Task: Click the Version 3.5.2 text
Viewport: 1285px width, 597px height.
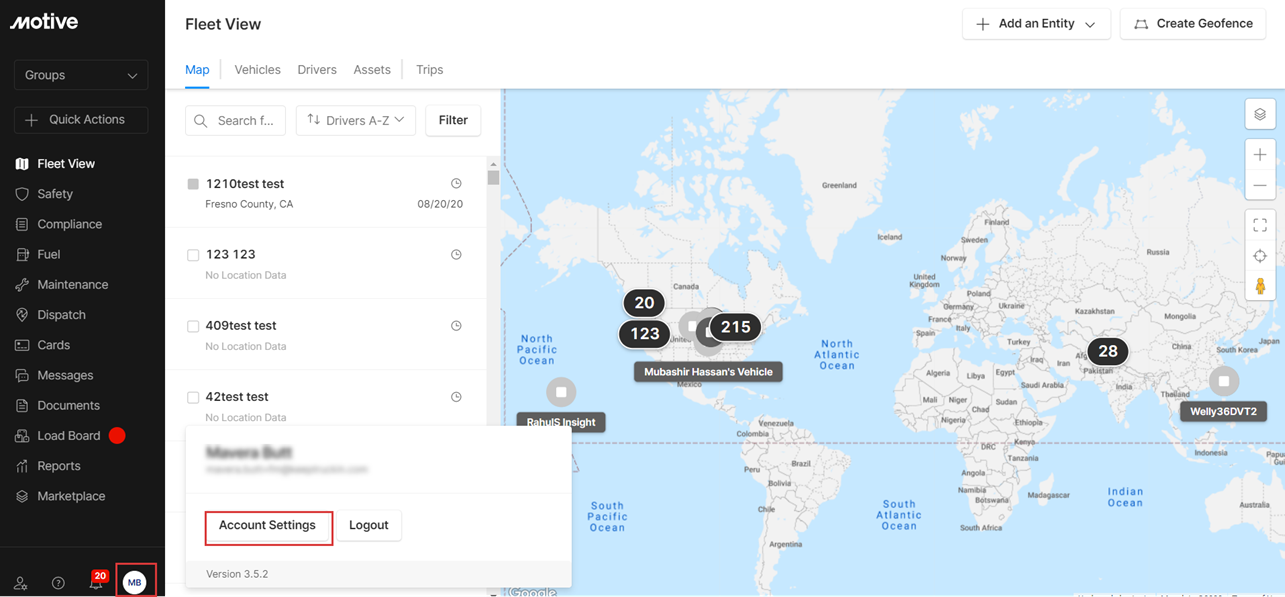Action: pyautogui.click(x=237, y=575)
